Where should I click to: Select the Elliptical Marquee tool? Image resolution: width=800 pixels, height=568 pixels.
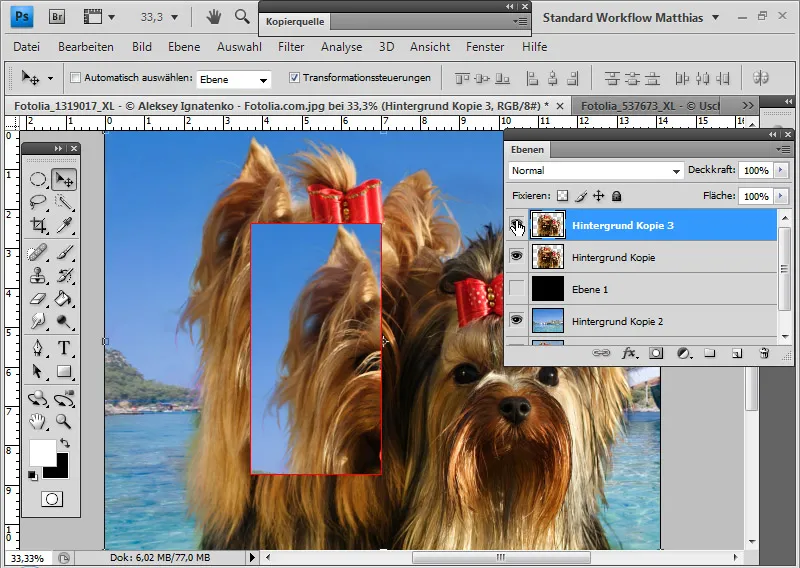click(x=38, y=180)
